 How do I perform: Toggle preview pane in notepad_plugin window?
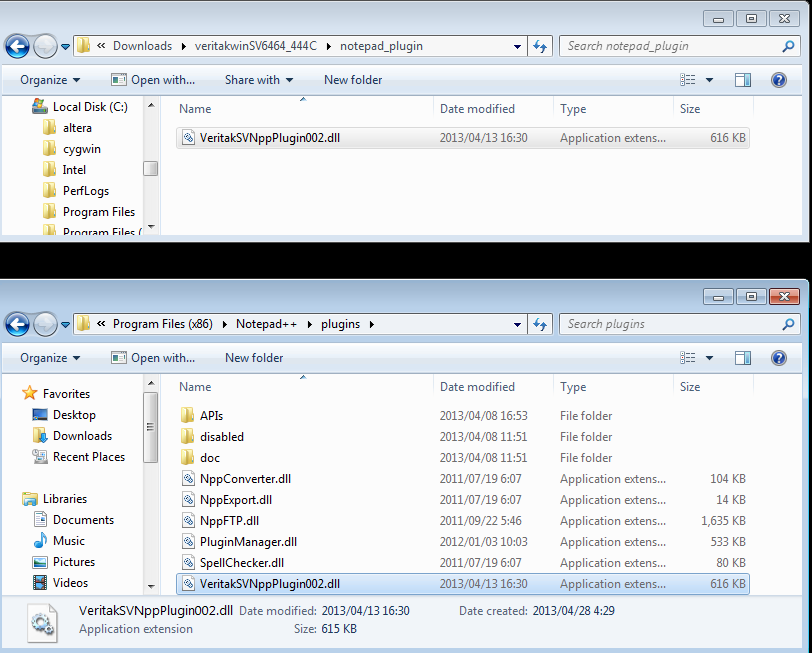click(743, 80)
